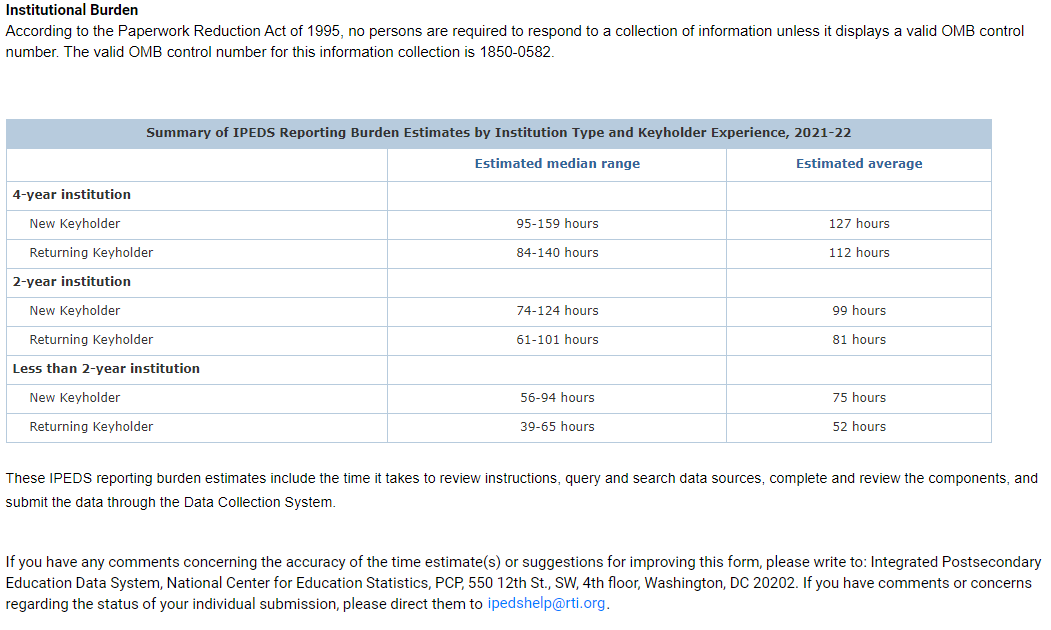Select the 84-140 hours cell
This screenshot has height=630, width=1051.
[557, 253]
